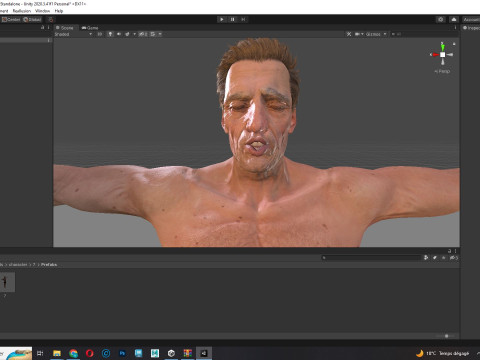This screenshot has height=360, width=480.
Task: Toggle scene audio speaker icon
Action: (x=119, y=34)
